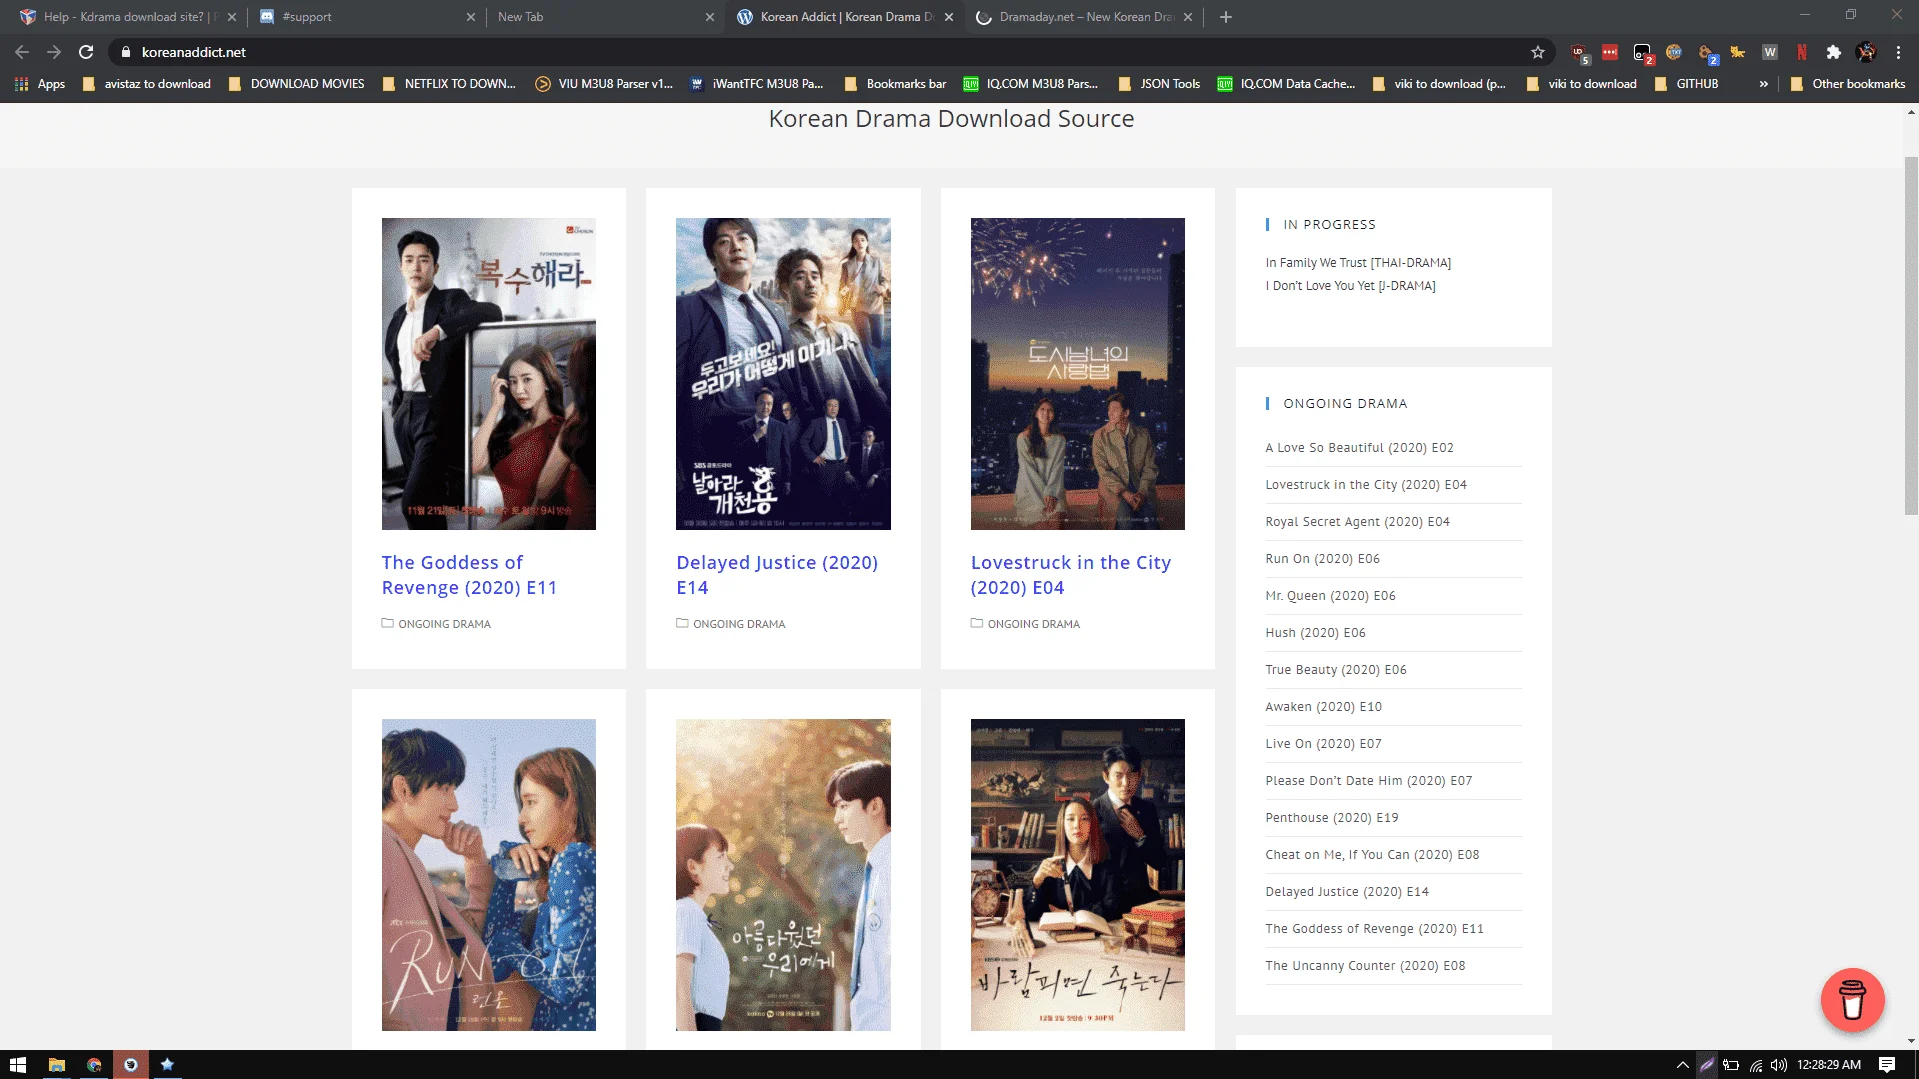Click the page vertical scrollbar thumb
1919x1079 pixels.
[x=1911, y=335]
